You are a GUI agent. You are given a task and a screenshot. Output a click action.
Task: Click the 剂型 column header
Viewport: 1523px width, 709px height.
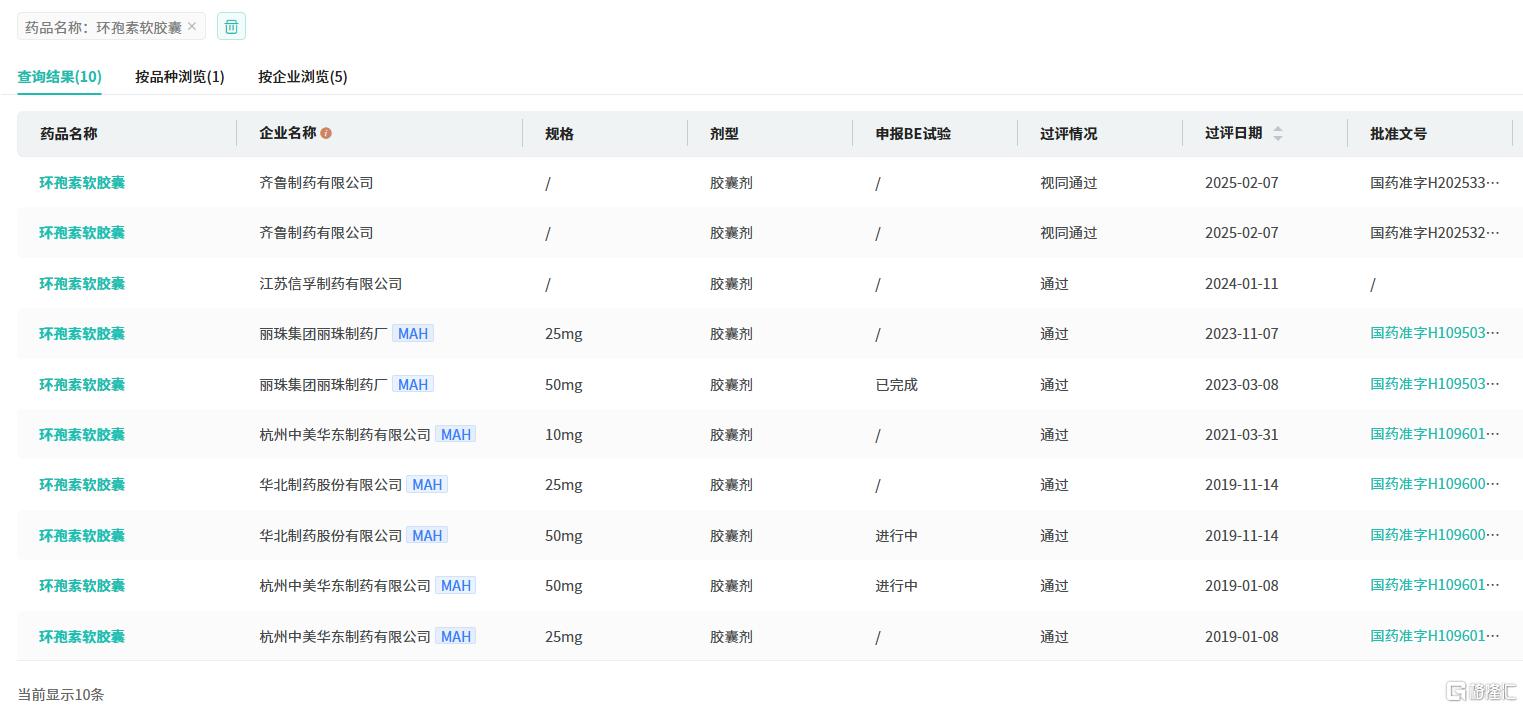pyautogui.click(x=725, y=133)
